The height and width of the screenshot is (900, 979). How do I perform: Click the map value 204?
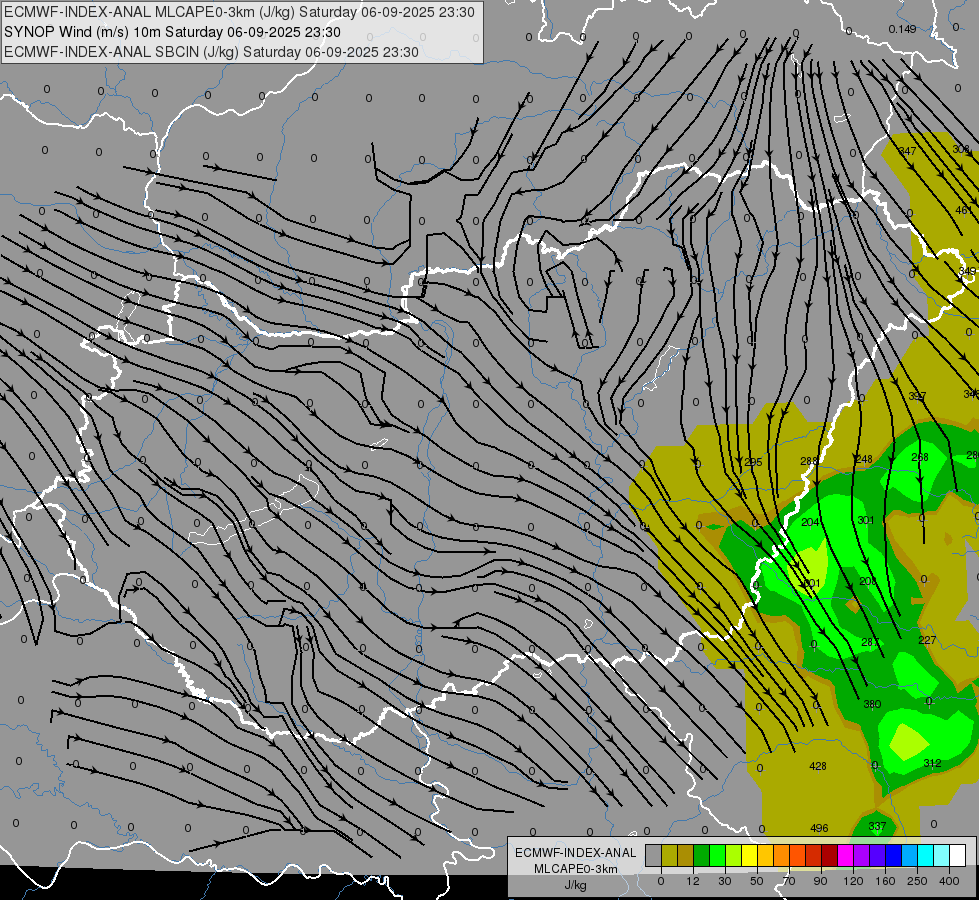[x=810, y=522]
